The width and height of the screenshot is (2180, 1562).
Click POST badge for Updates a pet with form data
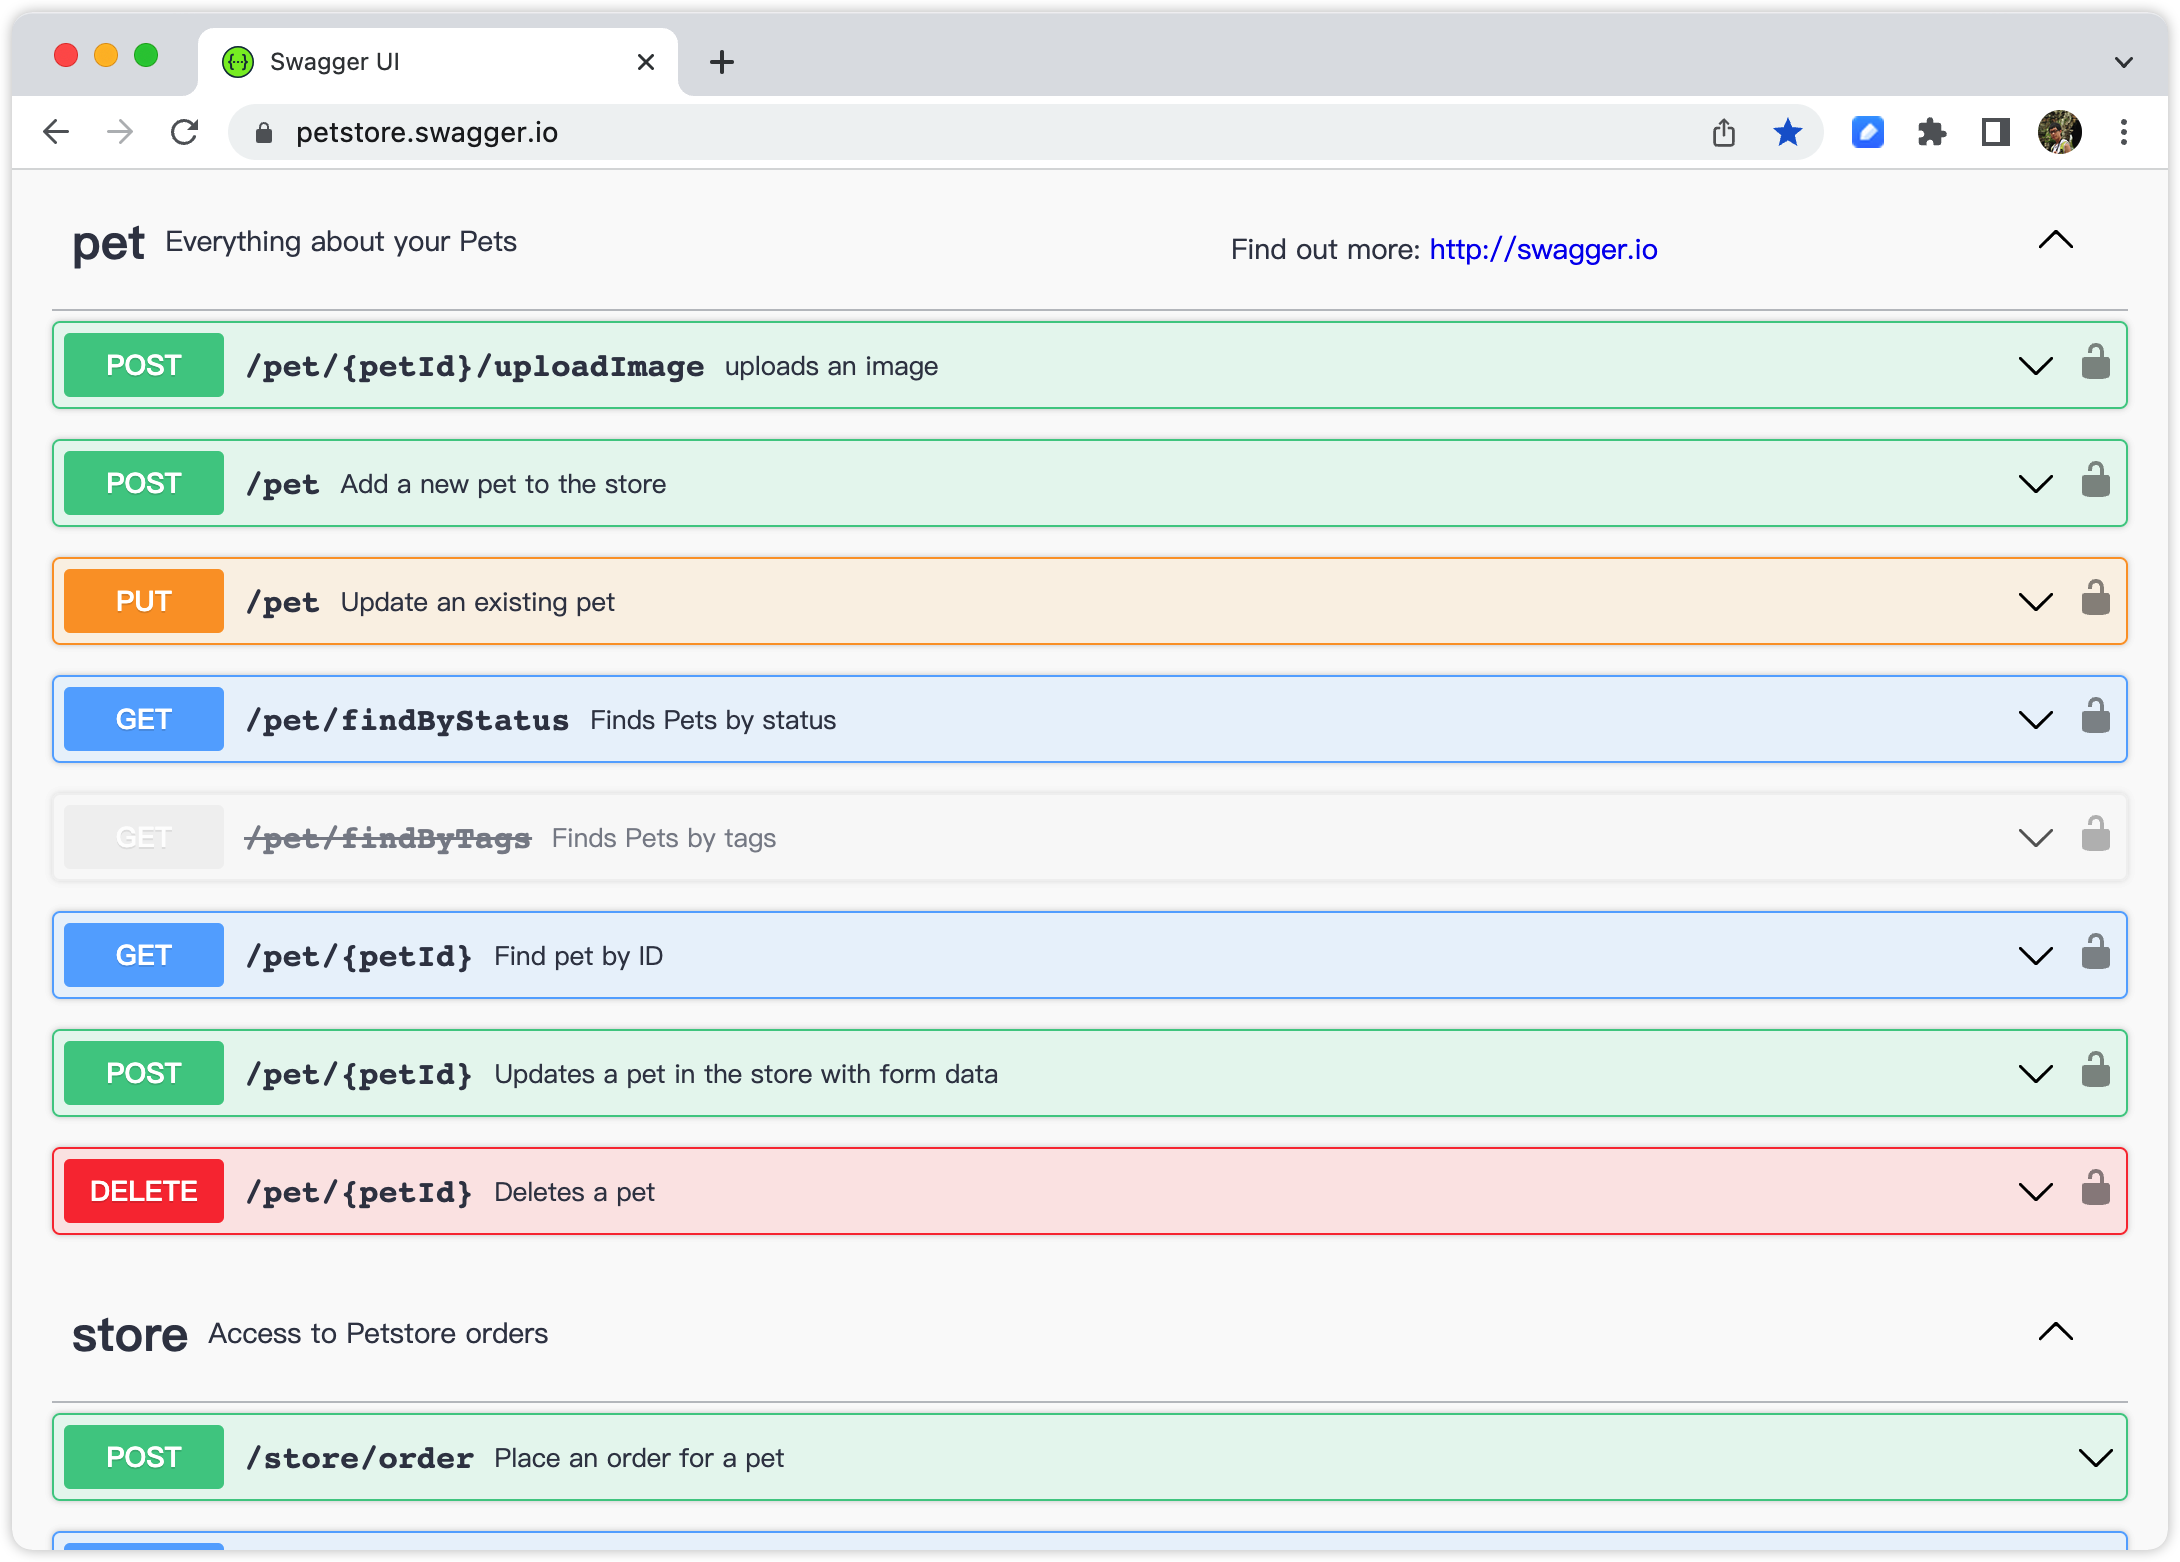click(144, 1073)
